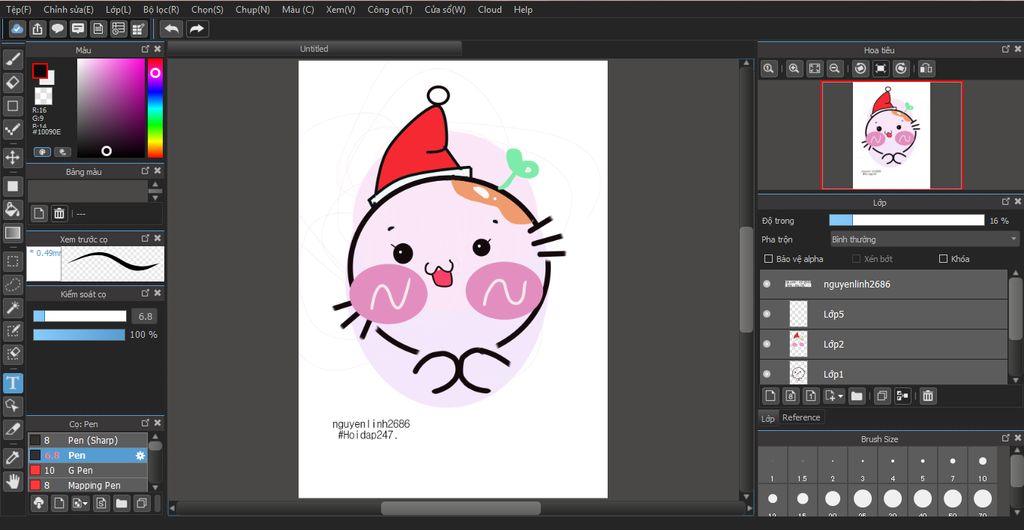
Task: Detach the Lớp panel with its float icon
Action: tap(1006, 202)
